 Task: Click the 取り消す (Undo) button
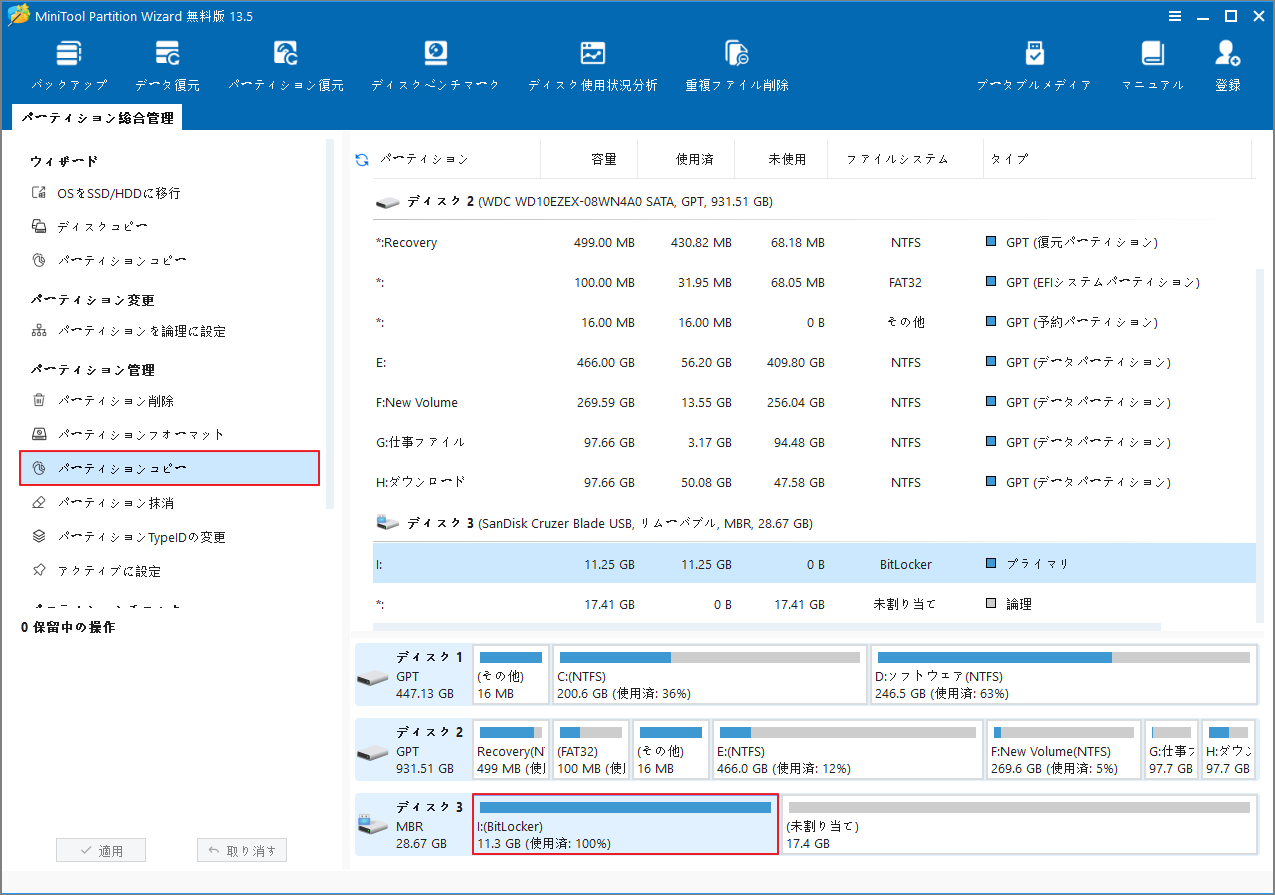tap(242, 849)
